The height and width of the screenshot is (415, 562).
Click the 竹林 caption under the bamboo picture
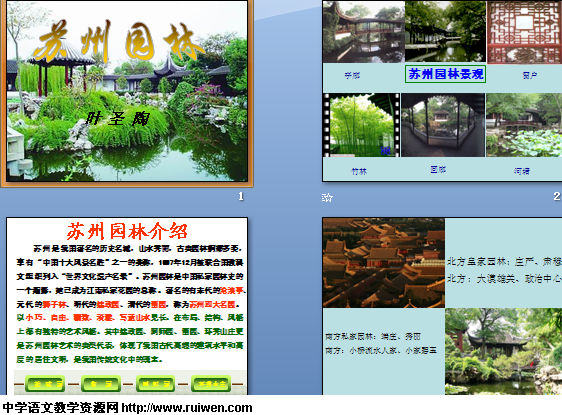coord(359,171)
